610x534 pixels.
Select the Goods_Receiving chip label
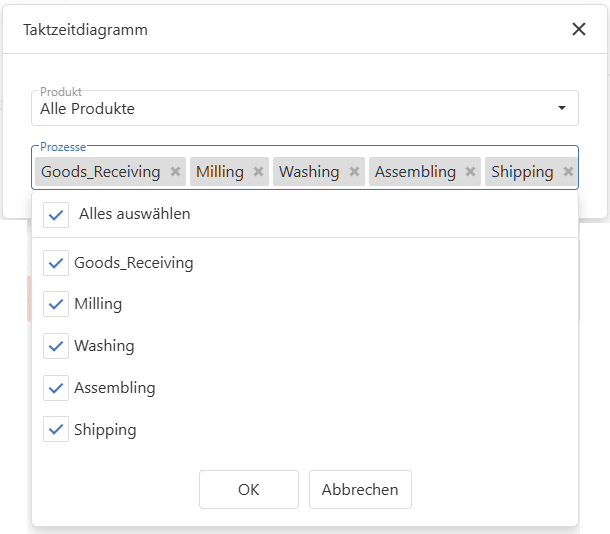click(101, 172)
